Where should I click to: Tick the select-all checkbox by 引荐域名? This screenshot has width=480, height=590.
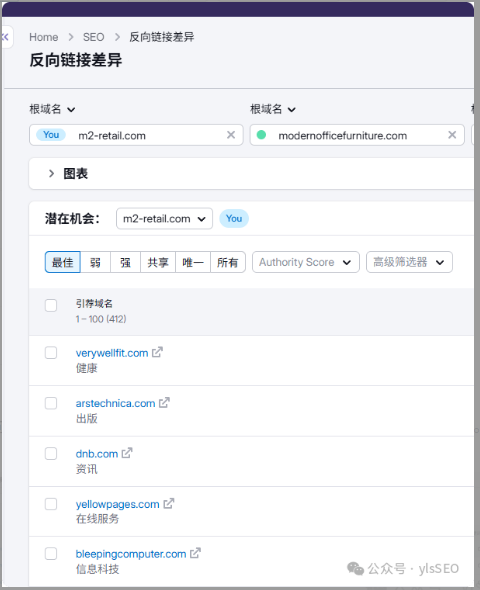(x=51, y=305)
